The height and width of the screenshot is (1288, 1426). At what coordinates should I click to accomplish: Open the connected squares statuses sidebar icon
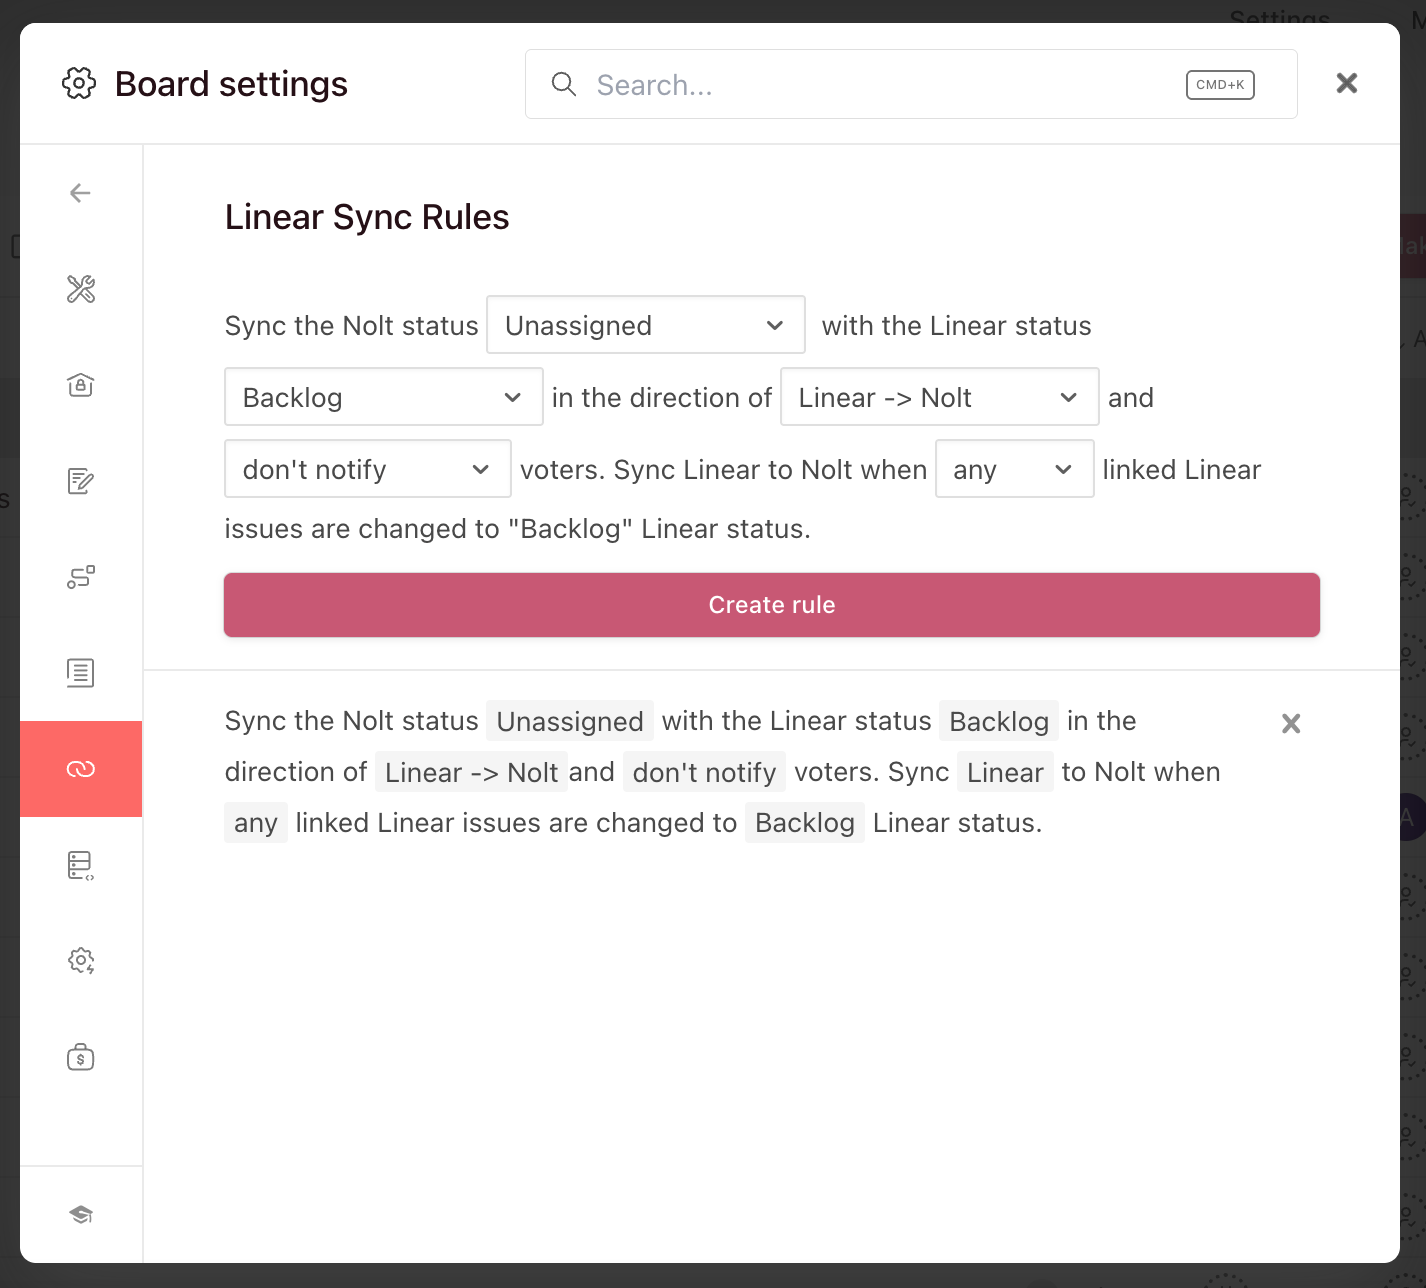tap(81, 577)
